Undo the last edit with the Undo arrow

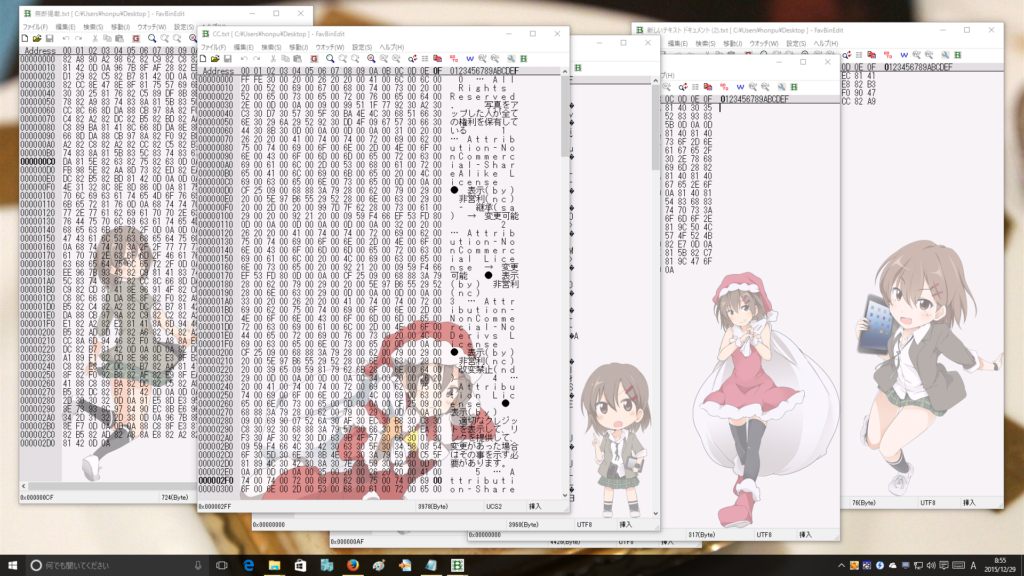(244, 58)
